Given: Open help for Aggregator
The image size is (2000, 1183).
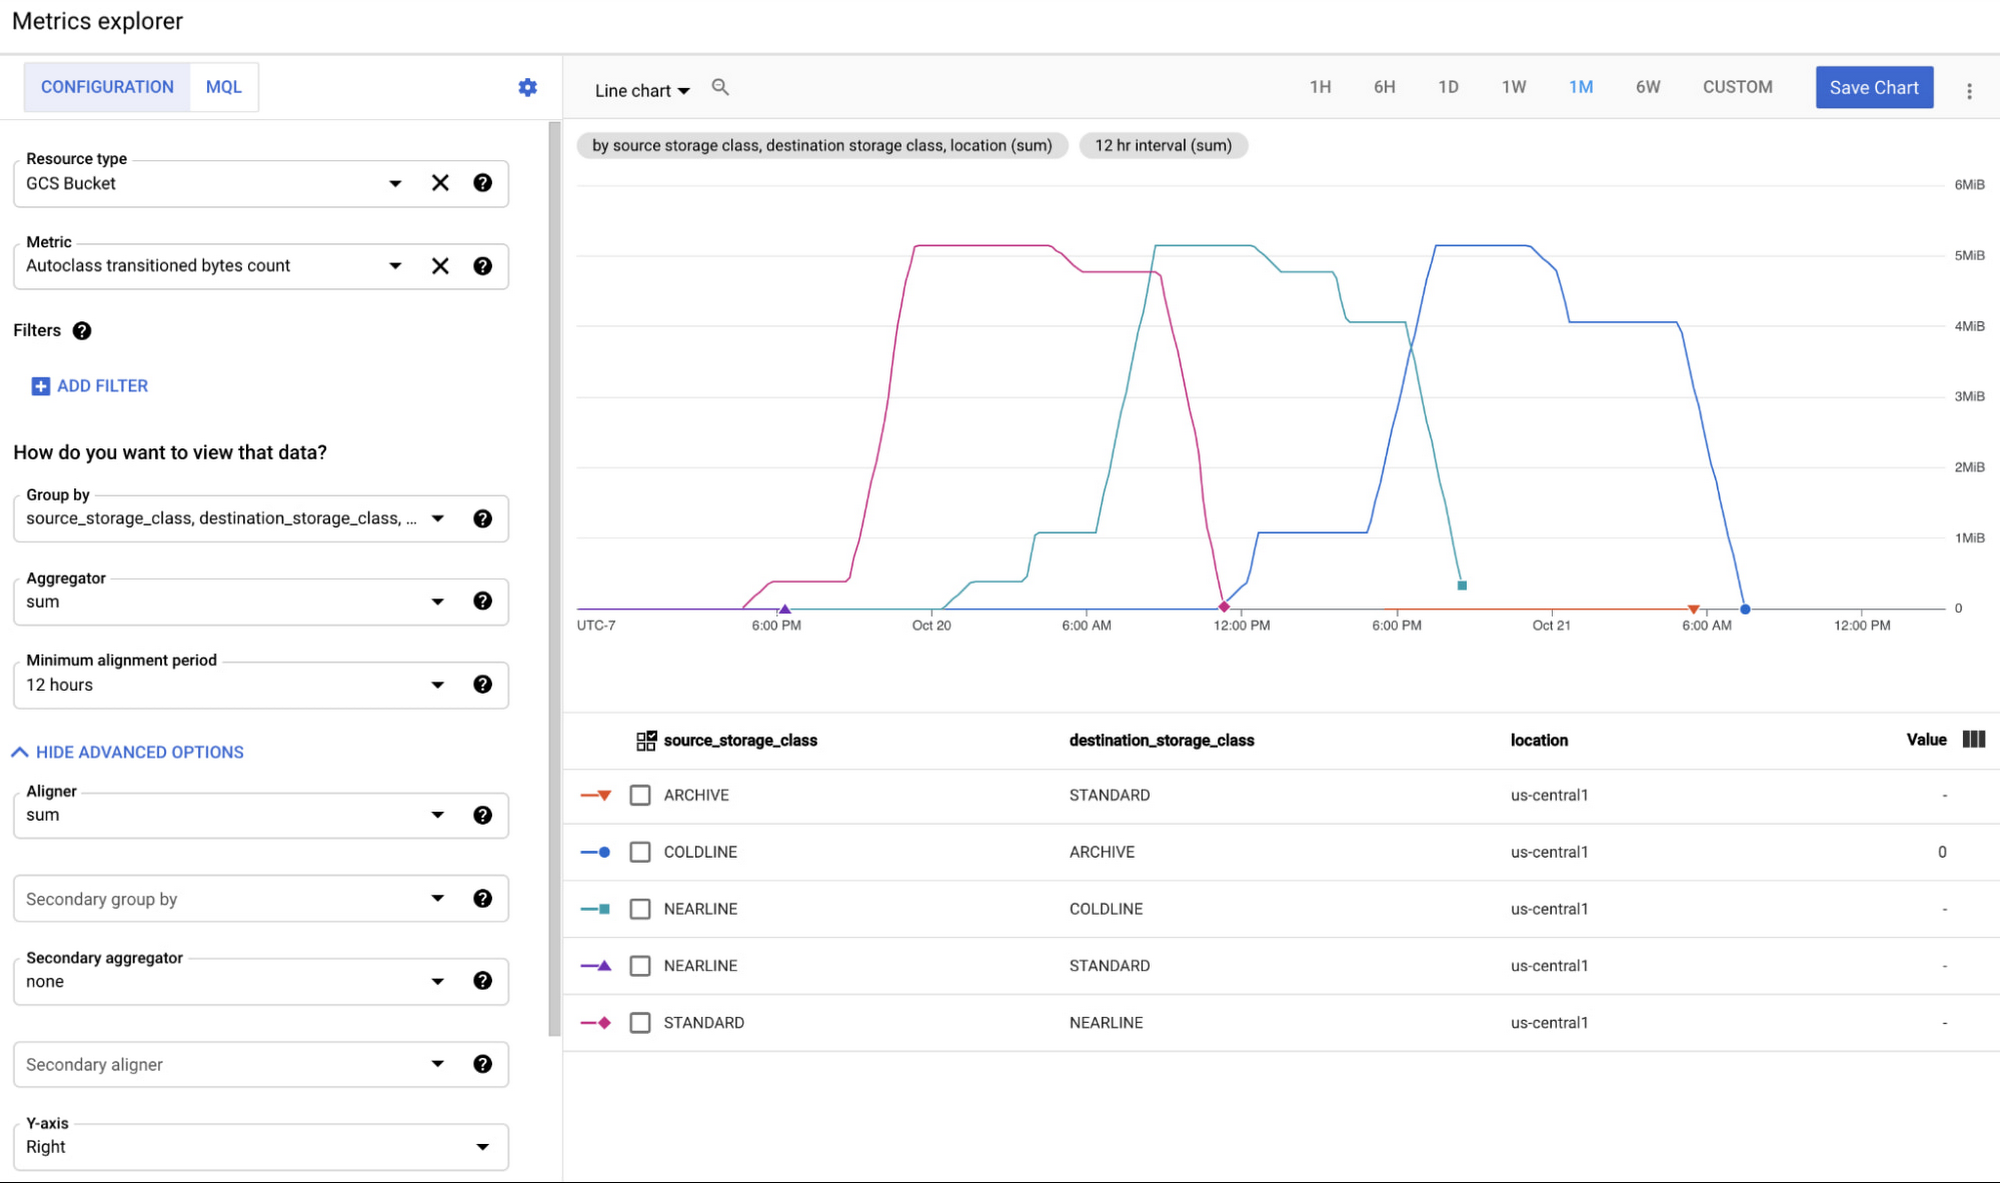Looking at the screenshot, I should (x=483, y=601).
